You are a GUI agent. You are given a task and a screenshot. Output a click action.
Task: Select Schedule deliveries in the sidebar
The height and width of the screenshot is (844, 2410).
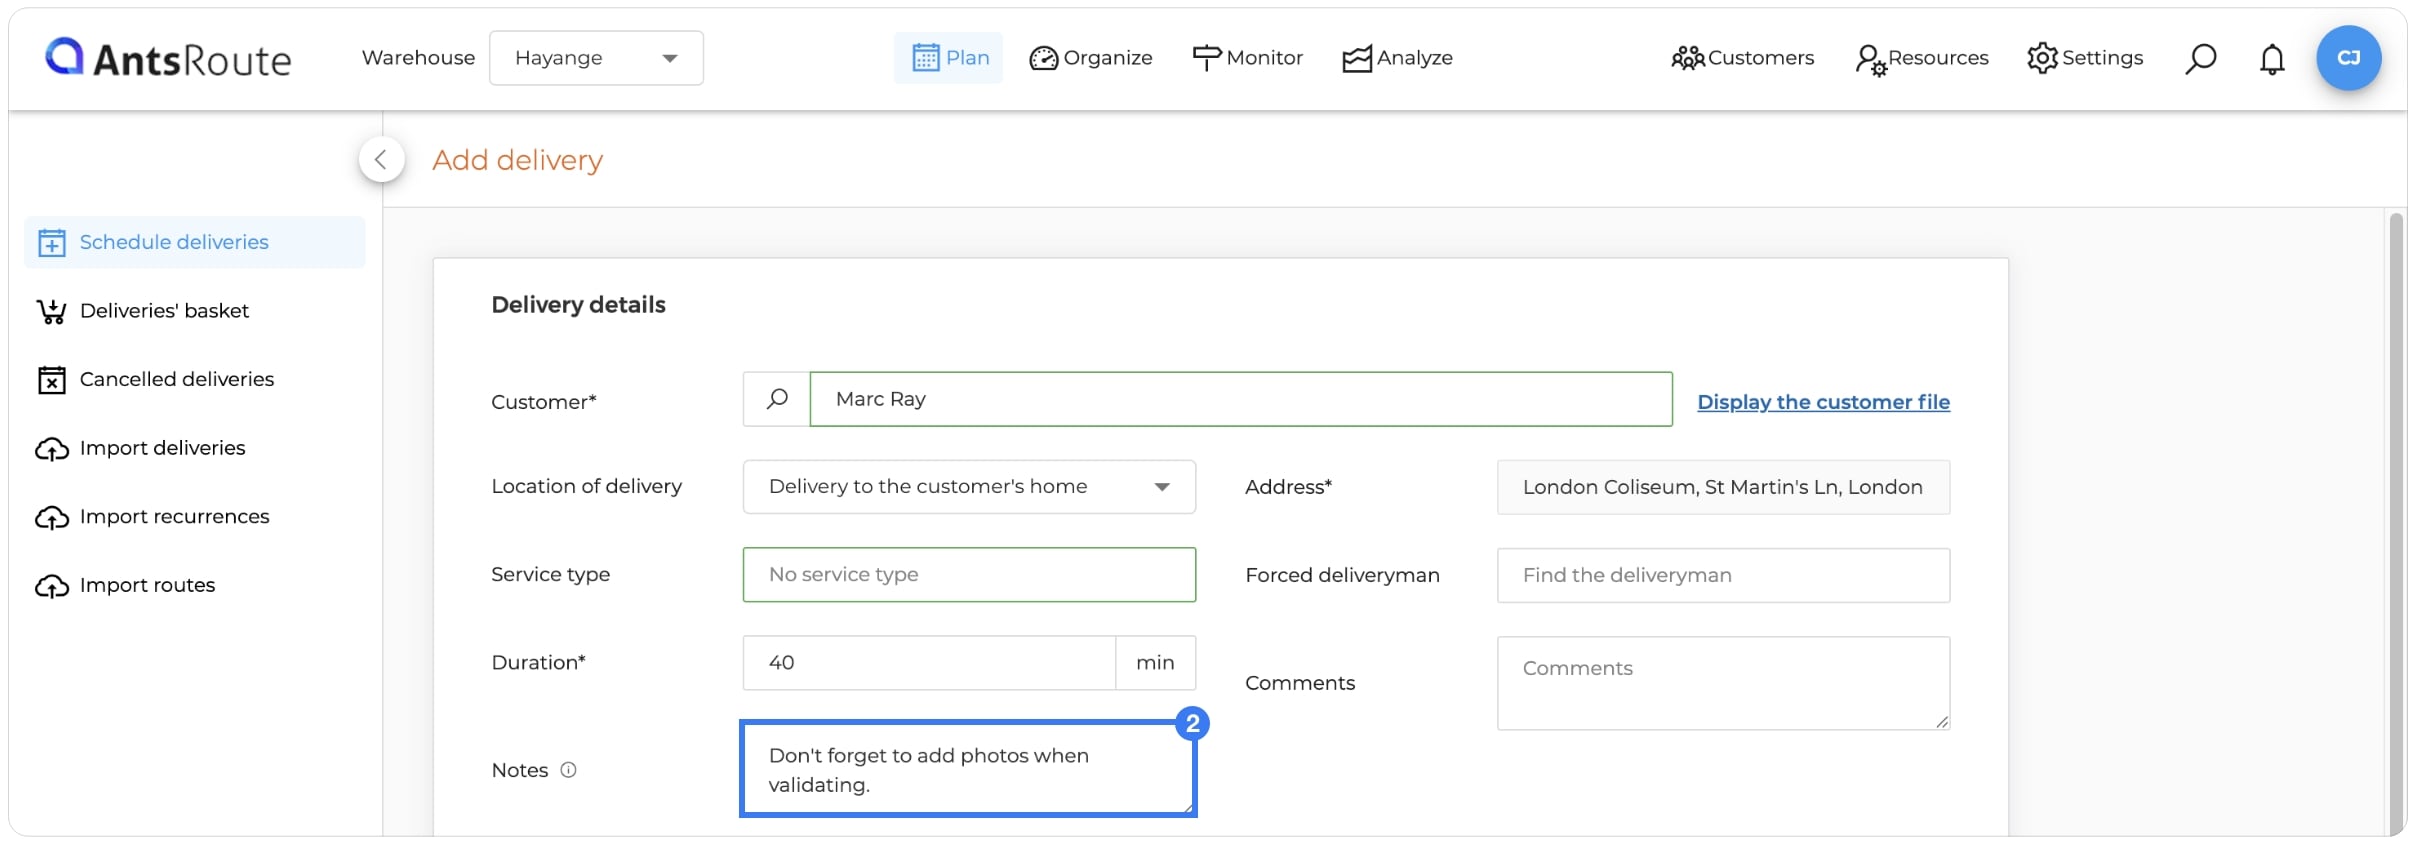pos(195,242)
